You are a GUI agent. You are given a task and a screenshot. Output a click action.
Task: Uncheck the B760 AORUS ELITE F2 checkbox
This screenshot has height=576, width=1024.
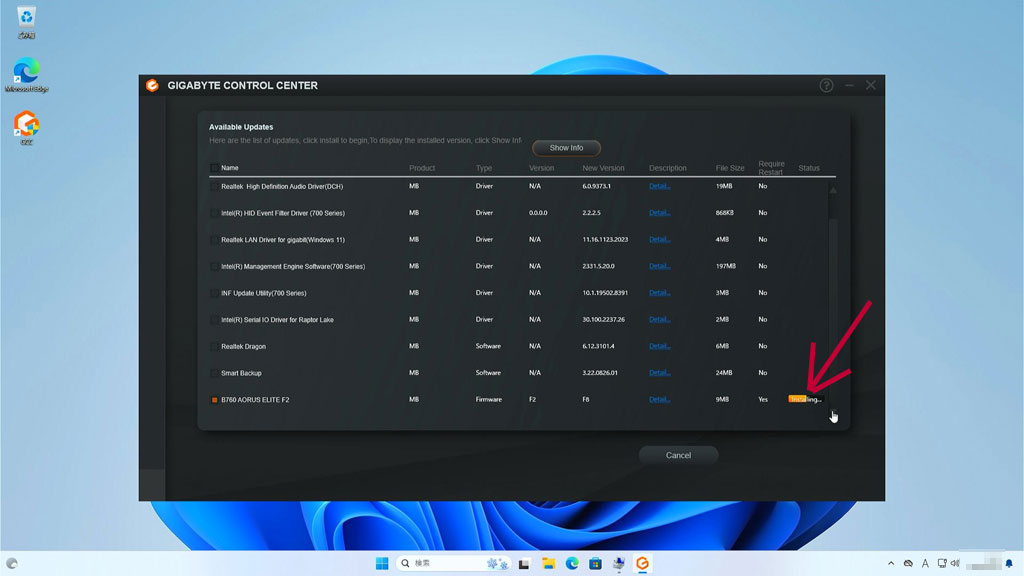(x=214, y=400)
